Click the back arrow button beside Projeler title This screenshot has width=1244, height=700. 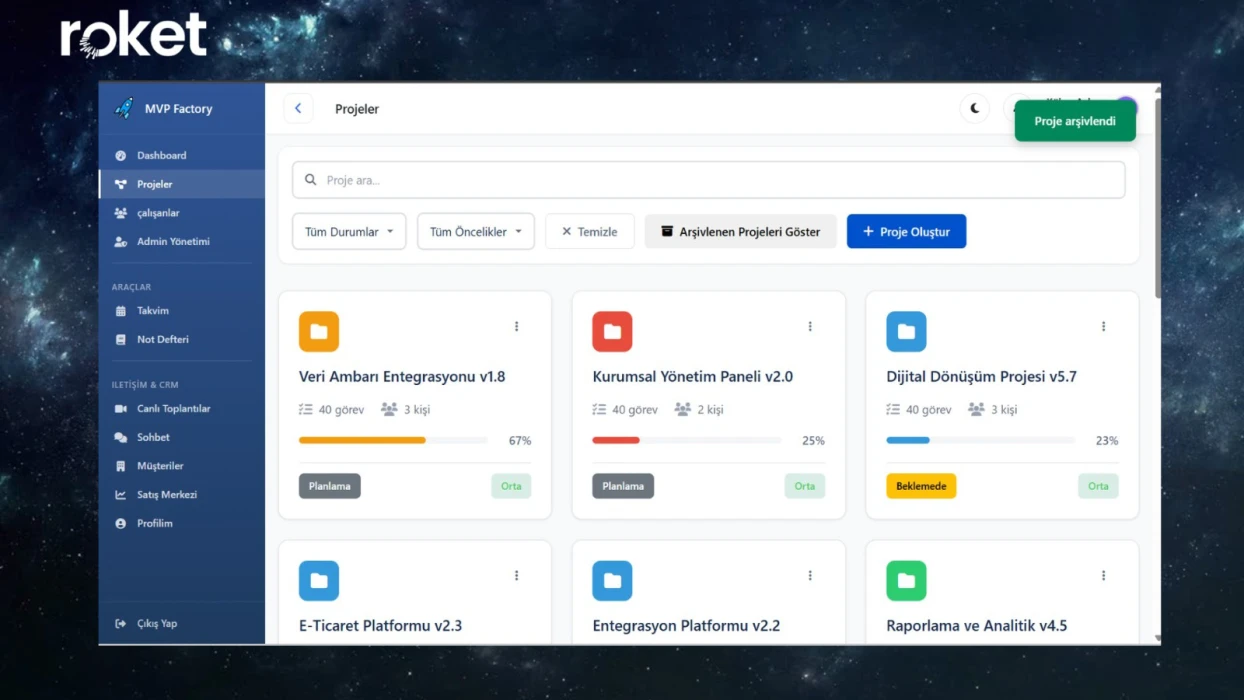click(298, 109)
